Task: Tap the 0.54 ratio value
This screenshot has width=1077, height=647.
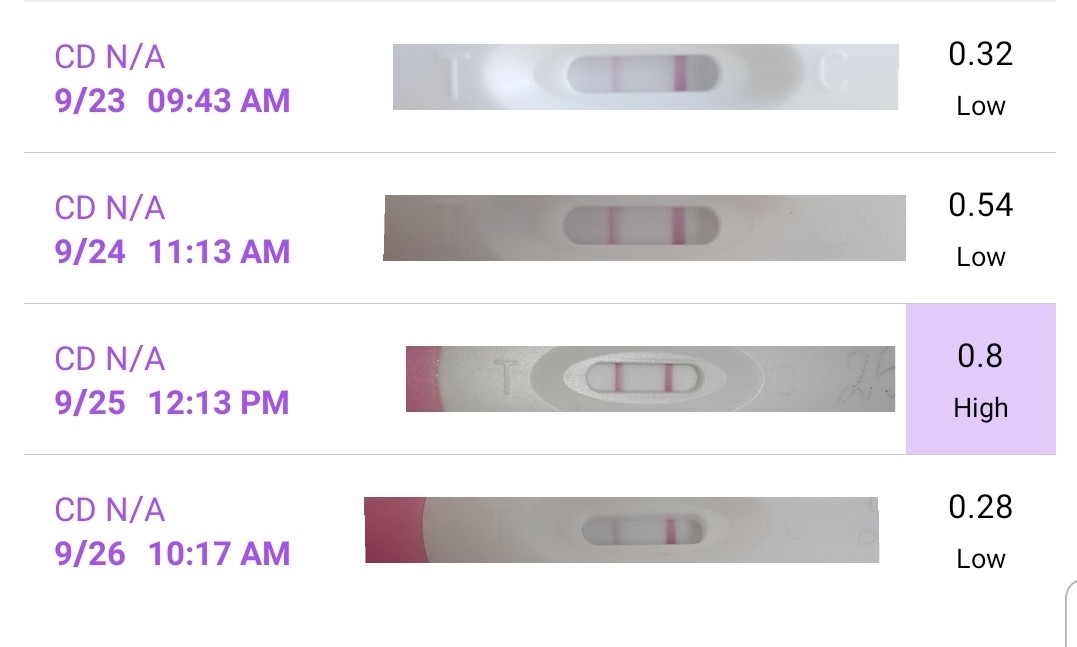Action: pos(980,206)
